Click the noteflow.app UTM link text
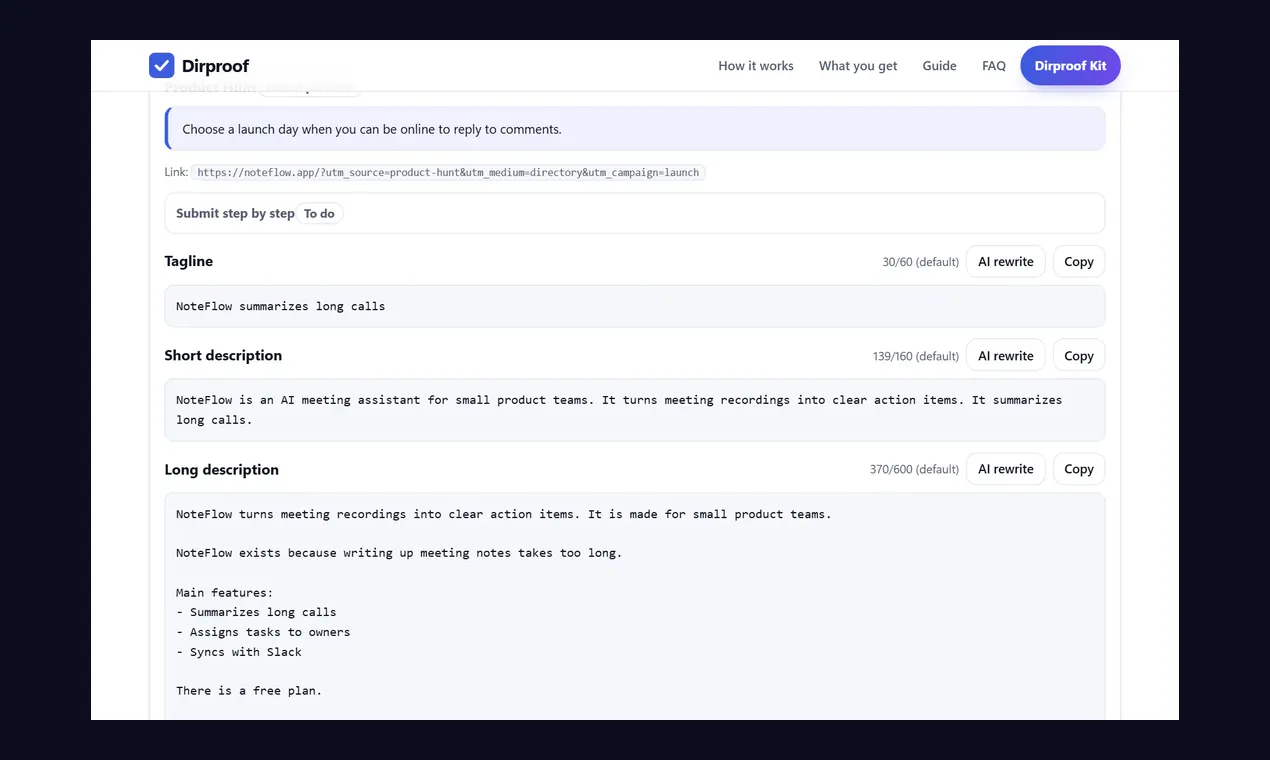 click(448, 173)
